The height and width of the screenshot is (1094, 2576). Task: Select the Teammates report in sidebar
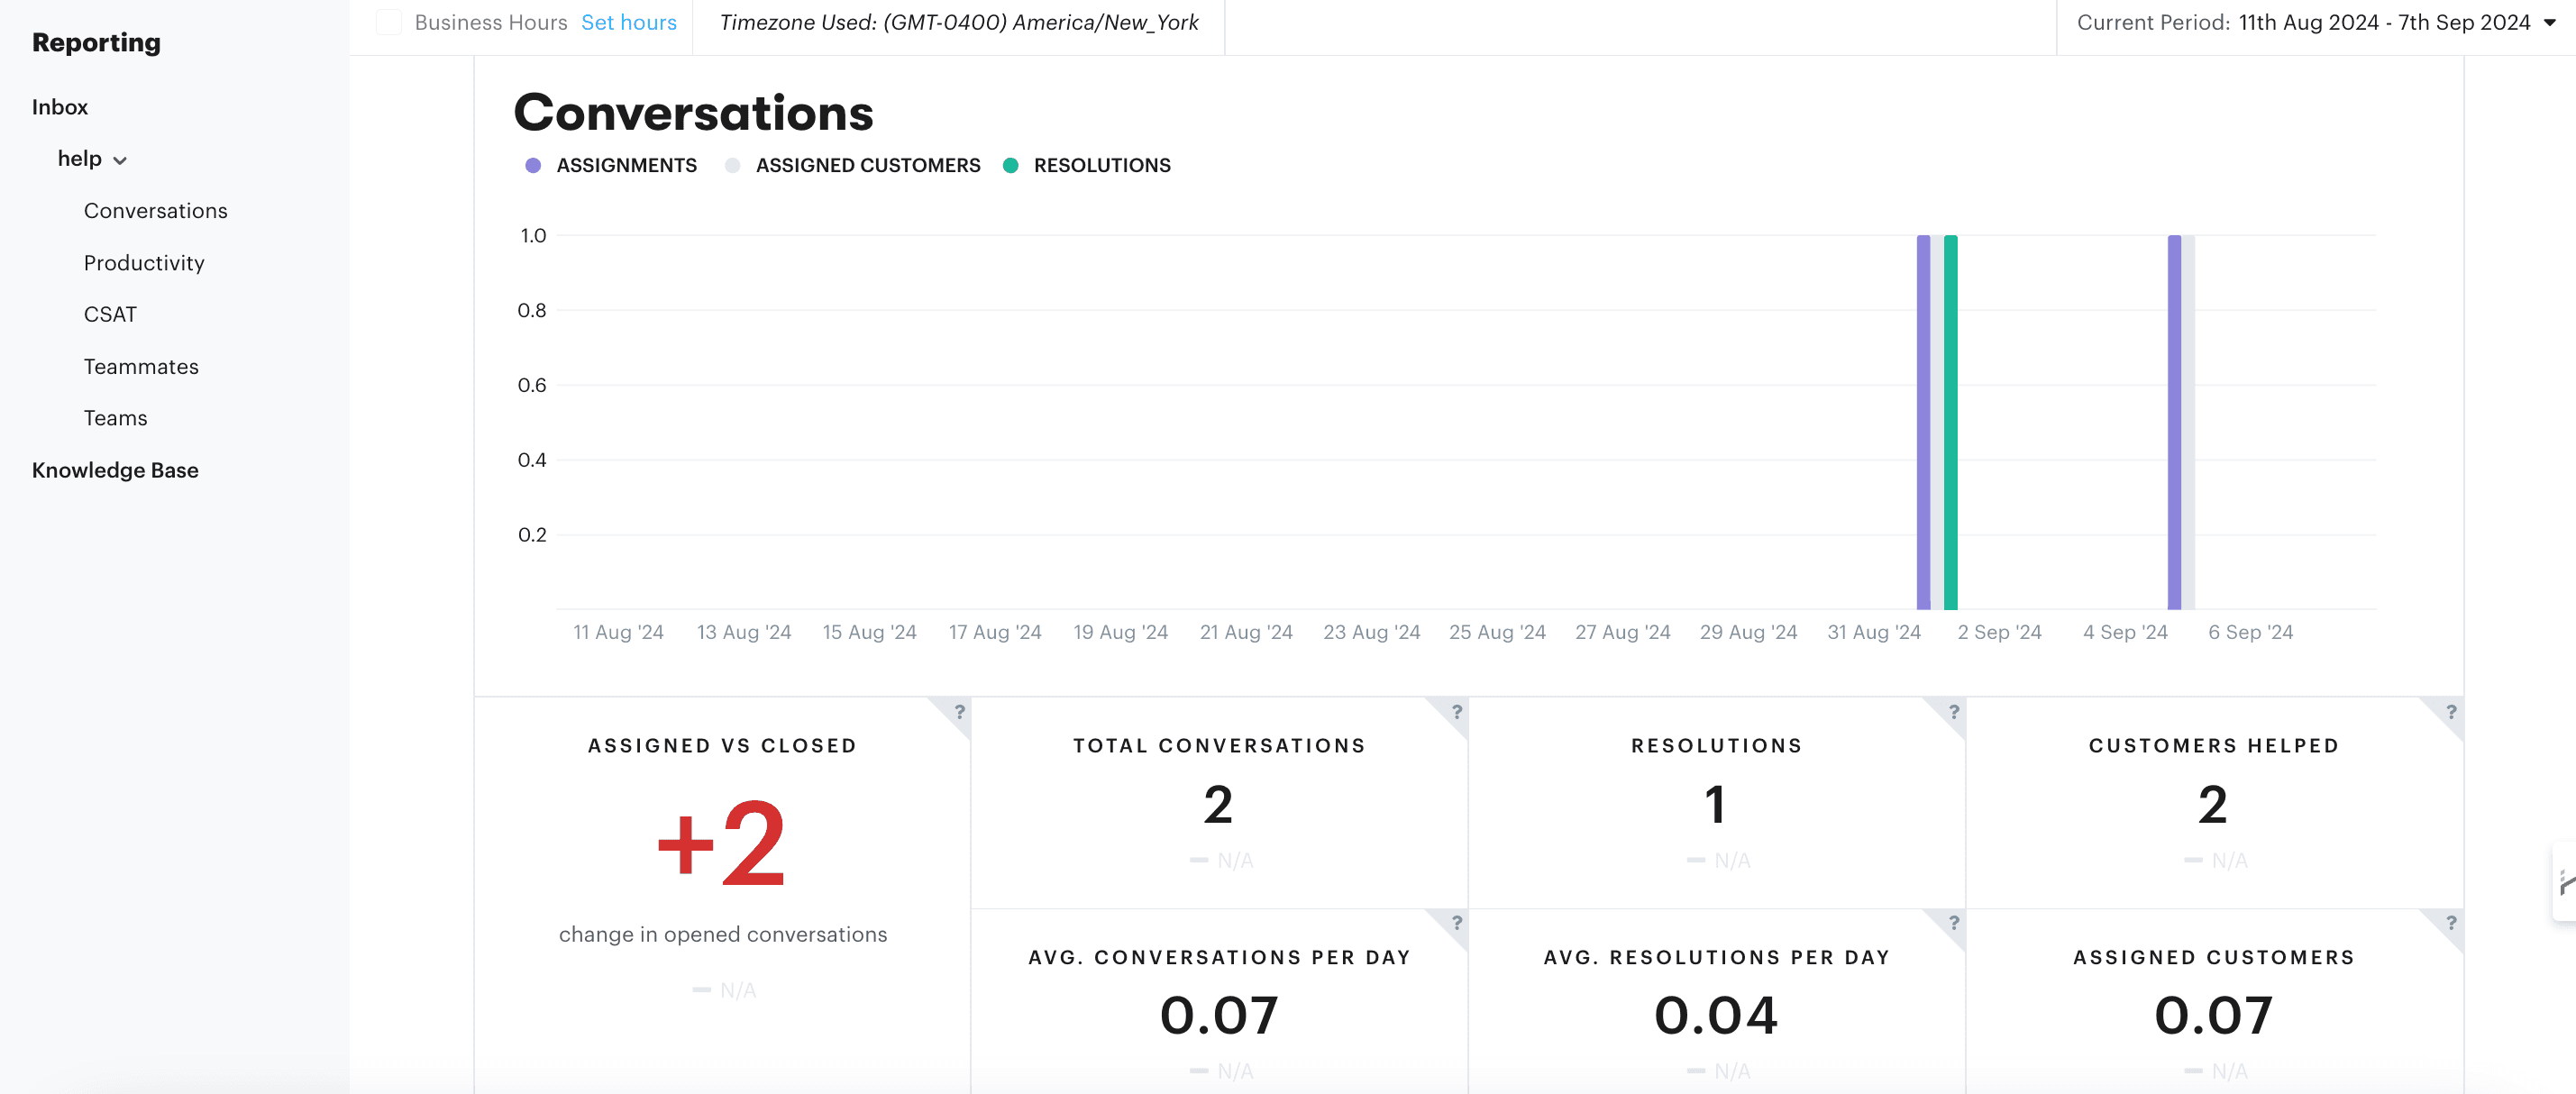tap(141, 366)
